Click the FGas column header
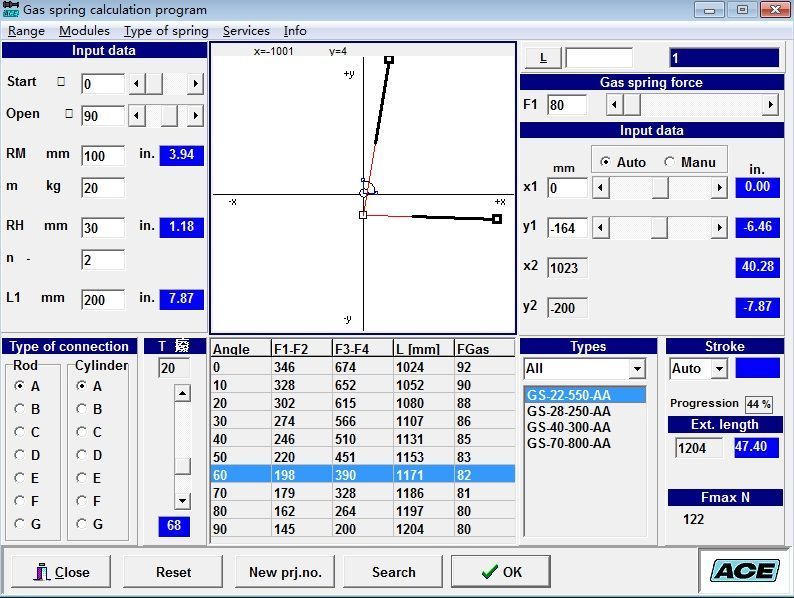Viewport: 794px width, 598px height. (x=484, y=349)
